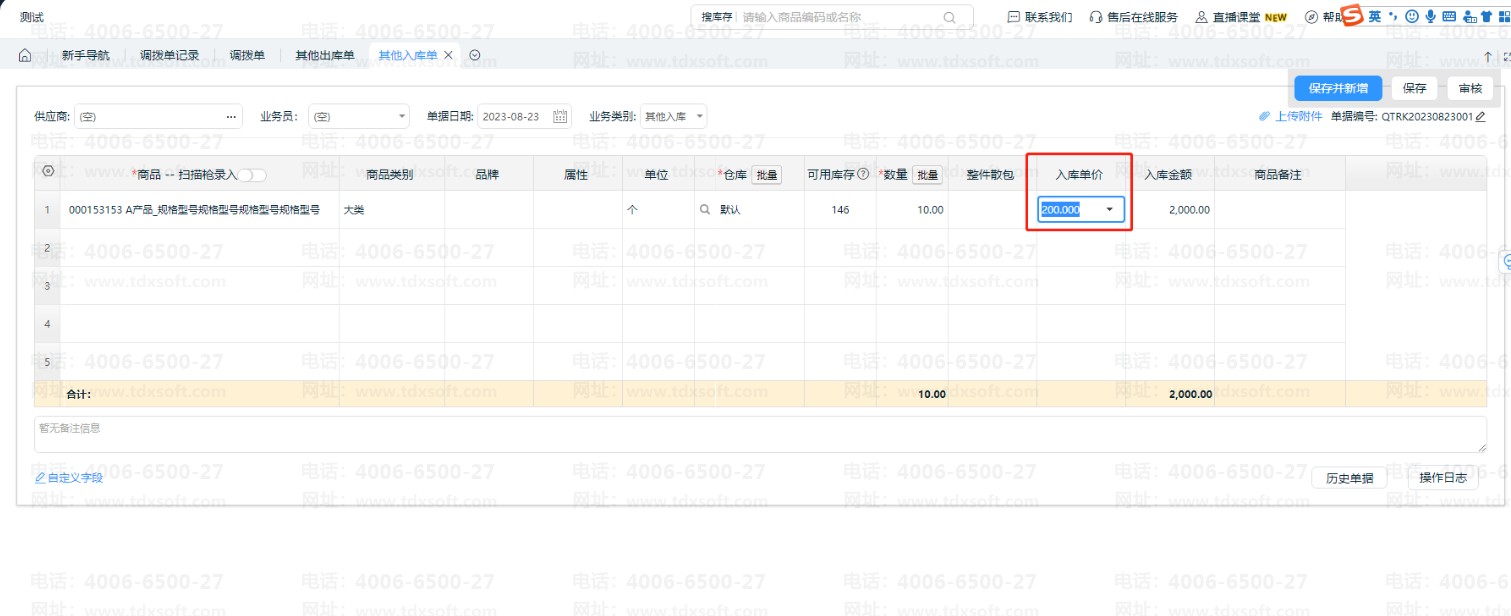
Task: Open the 业务类别 dropdown
Action: (699, 117)
